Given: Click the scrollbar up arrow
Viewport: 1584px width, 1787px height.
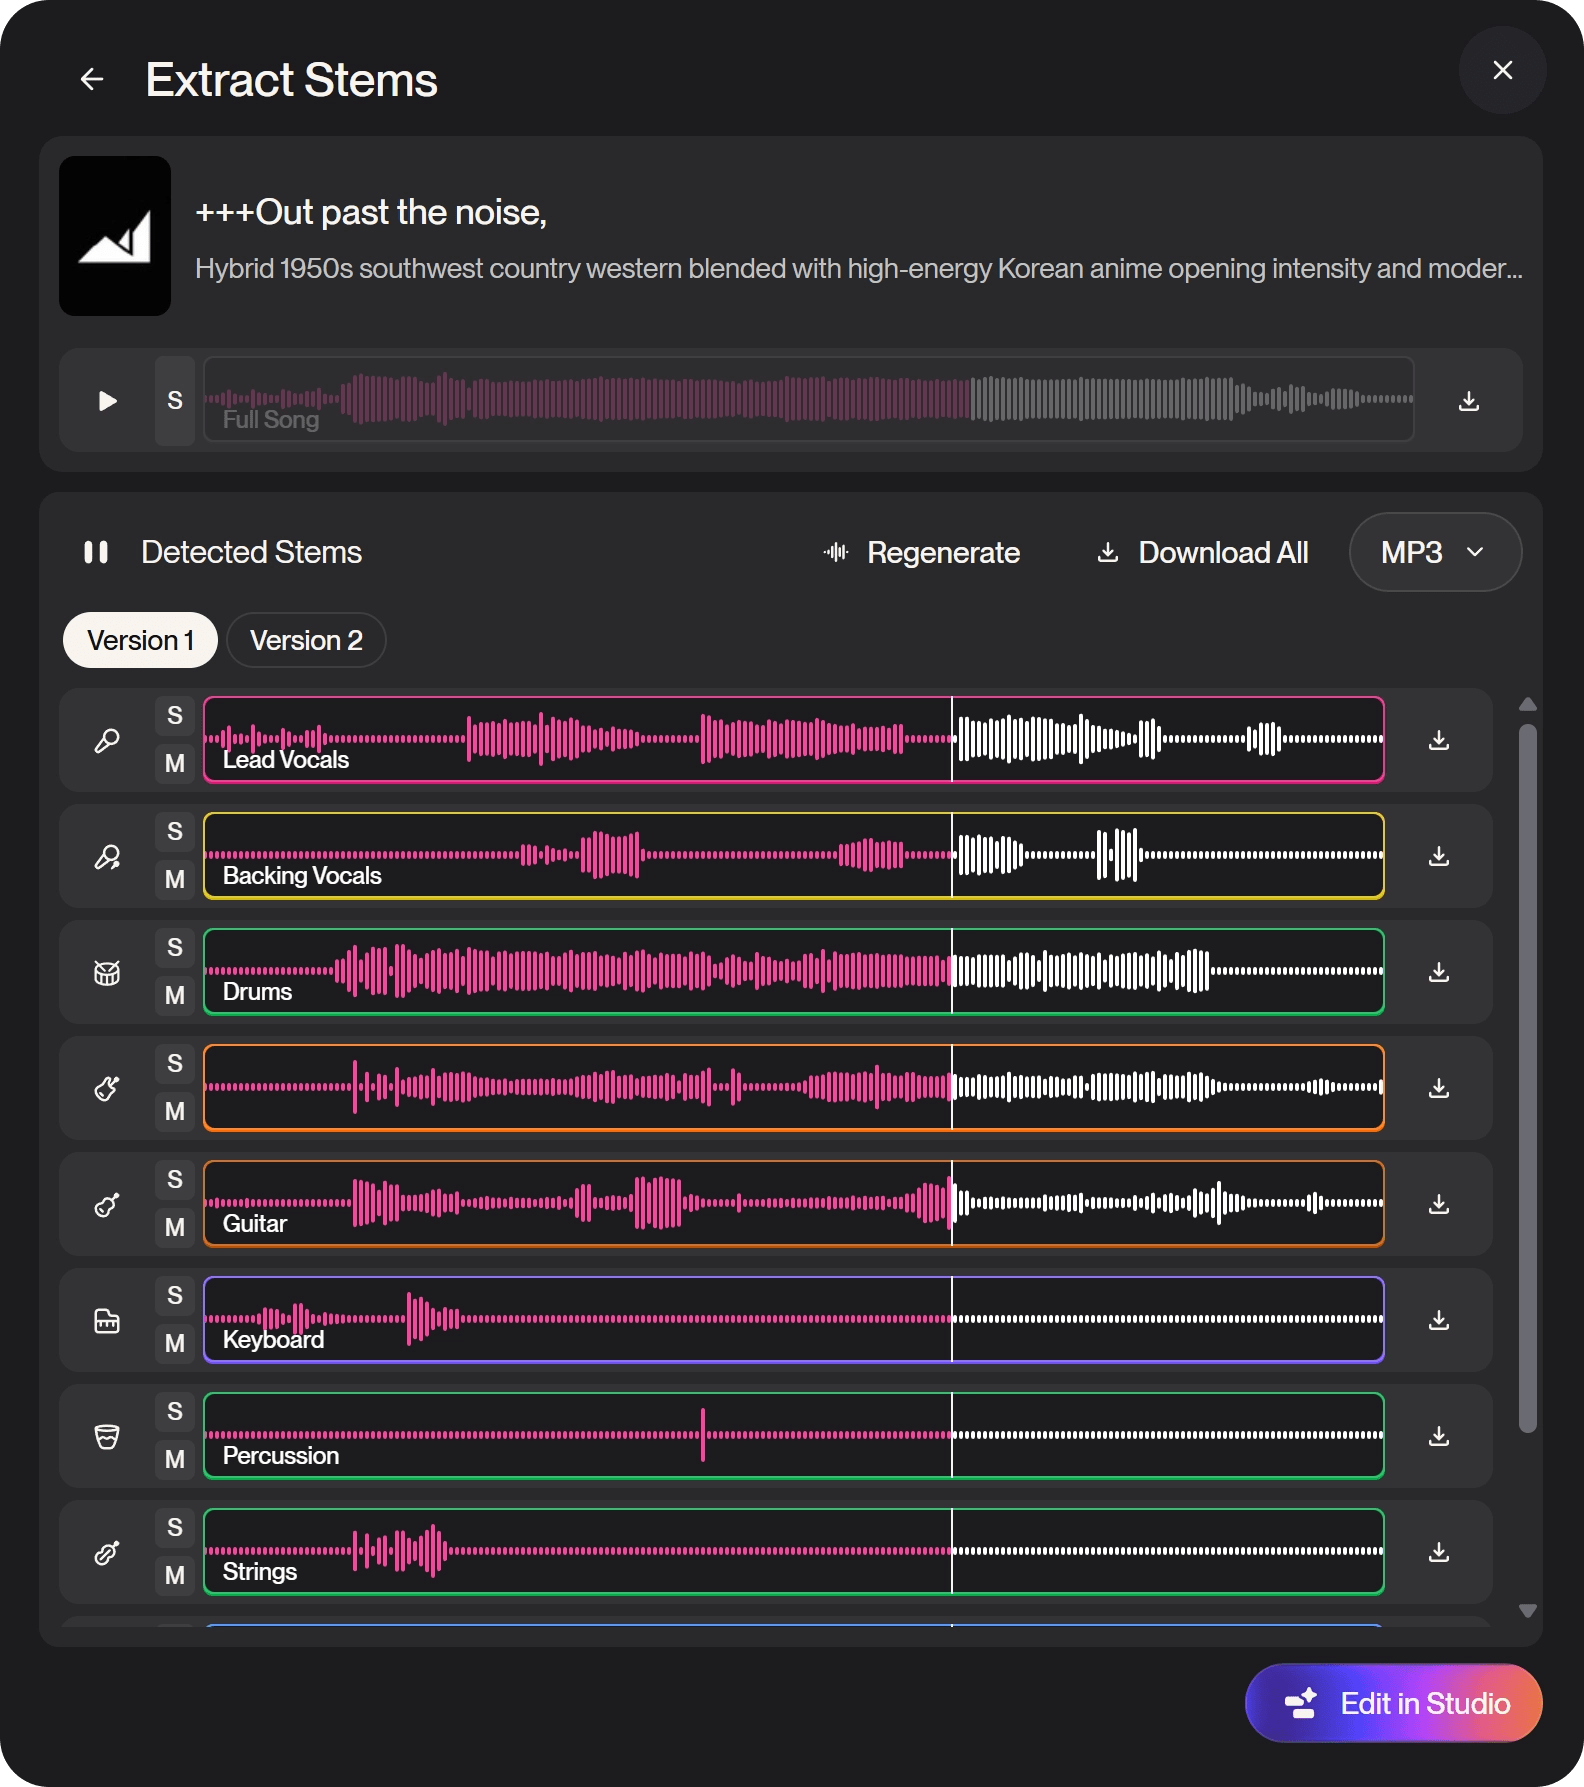Looking at the screenshot, I should (x=1527, y=704).
